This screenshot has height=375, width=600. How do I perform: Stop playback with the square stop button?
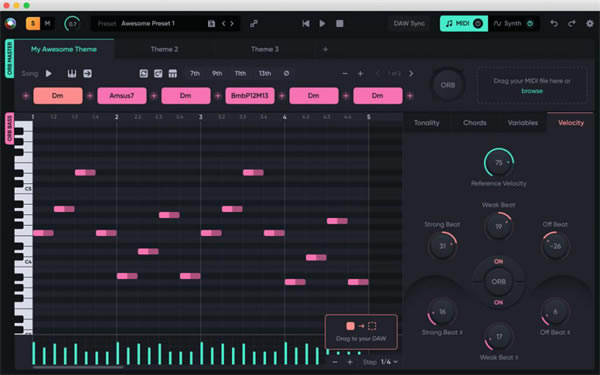click(x=339, y=24)
